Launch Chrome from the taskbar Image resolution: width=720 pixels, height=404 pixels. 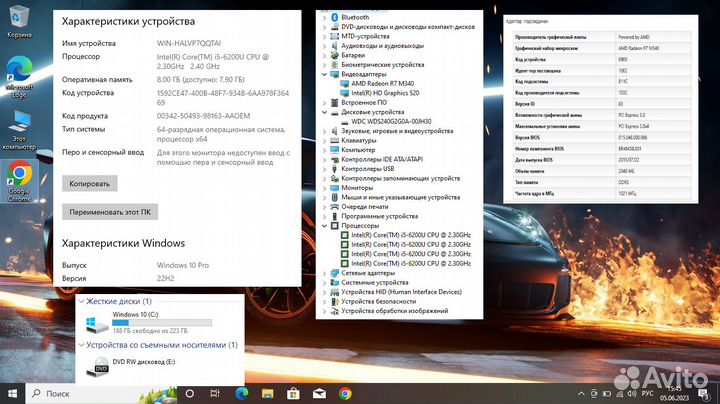[x=345, y=393]
